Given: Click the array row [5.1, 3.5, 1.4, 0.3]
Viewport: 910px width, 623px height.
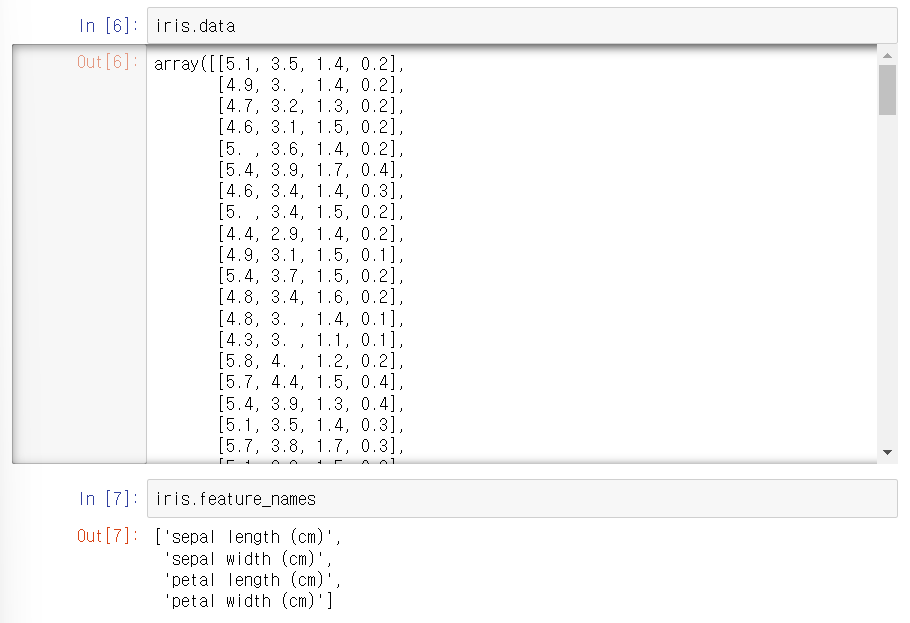Looking at the screenshot, I should [x=310, y=425].
